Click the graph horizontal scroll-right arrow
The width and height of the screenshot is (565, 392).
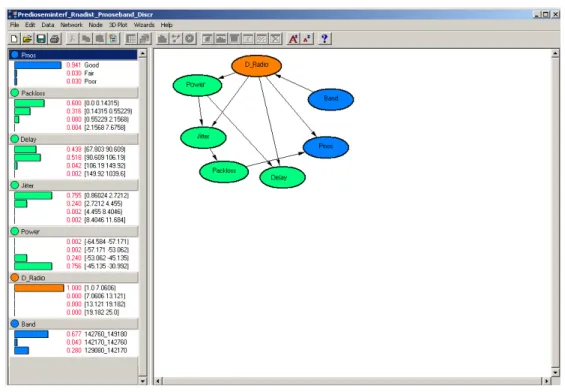[x=547, y=381]
